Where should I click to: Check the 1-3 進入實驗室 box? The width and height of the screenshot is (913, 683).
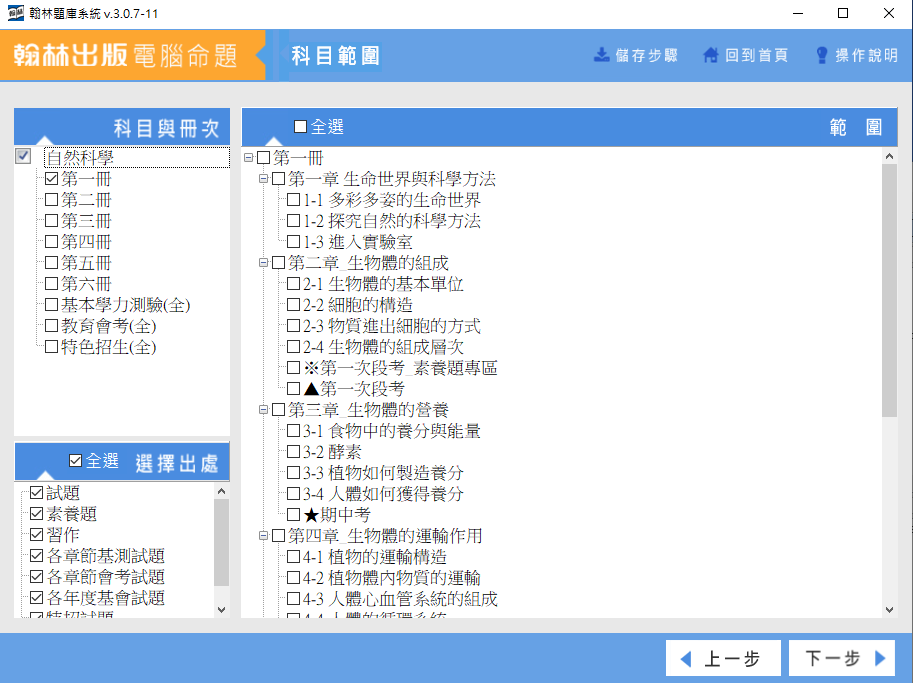(293, 242)
